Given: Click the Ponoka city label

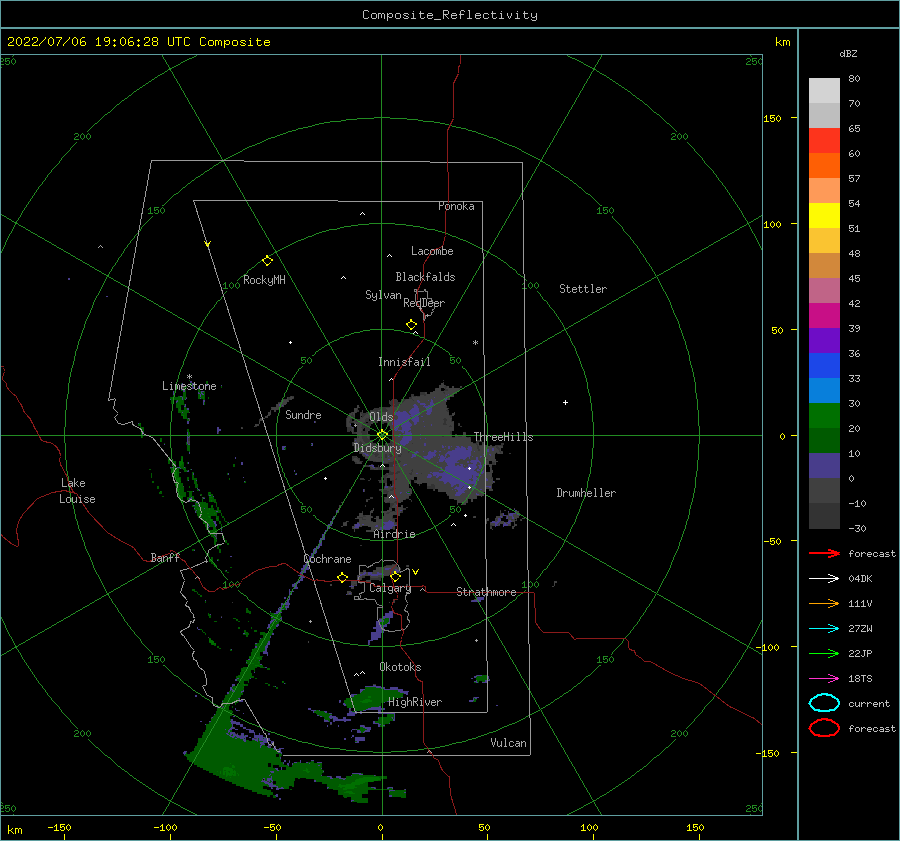Looking at the screenshot, I should (456, 206).
